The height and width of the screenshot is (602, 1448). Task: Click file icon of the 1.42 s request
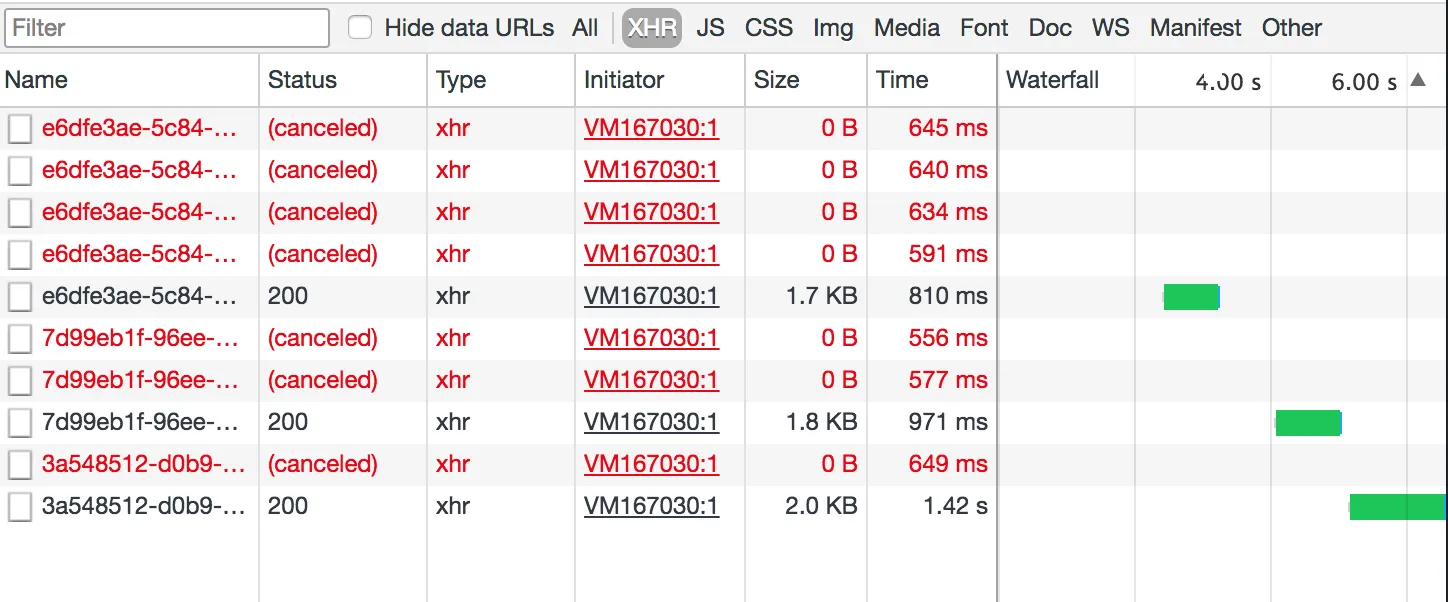tap(20, 507)
